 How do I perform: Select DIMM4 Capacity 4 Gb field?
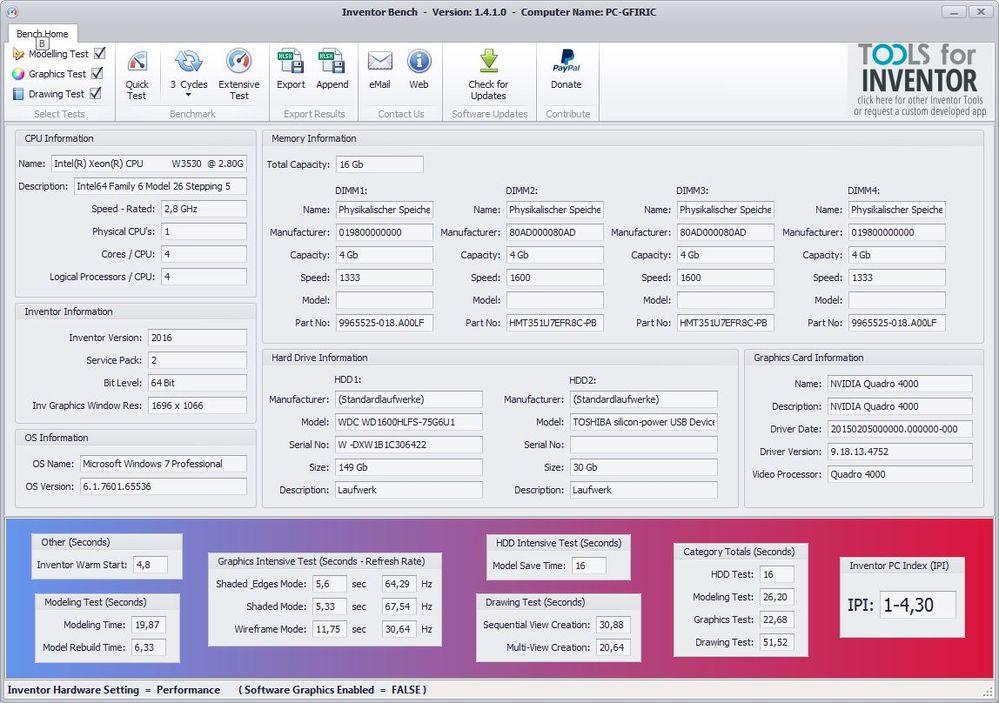click(x=897, y=255)
